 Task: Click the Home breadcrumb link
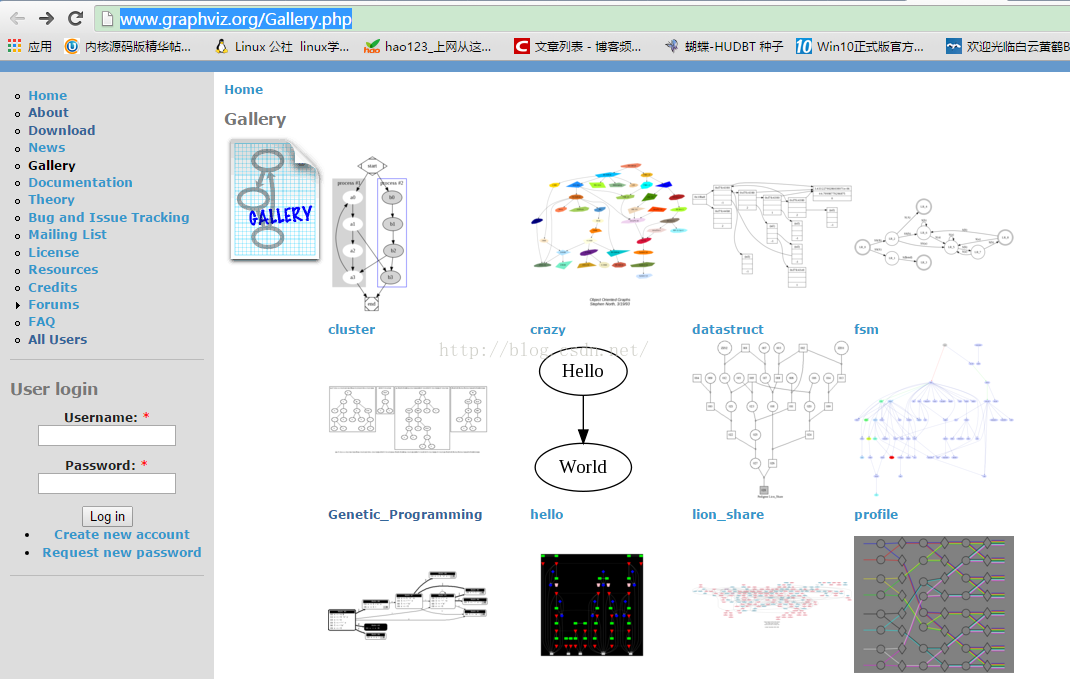(x=244, y=89)
